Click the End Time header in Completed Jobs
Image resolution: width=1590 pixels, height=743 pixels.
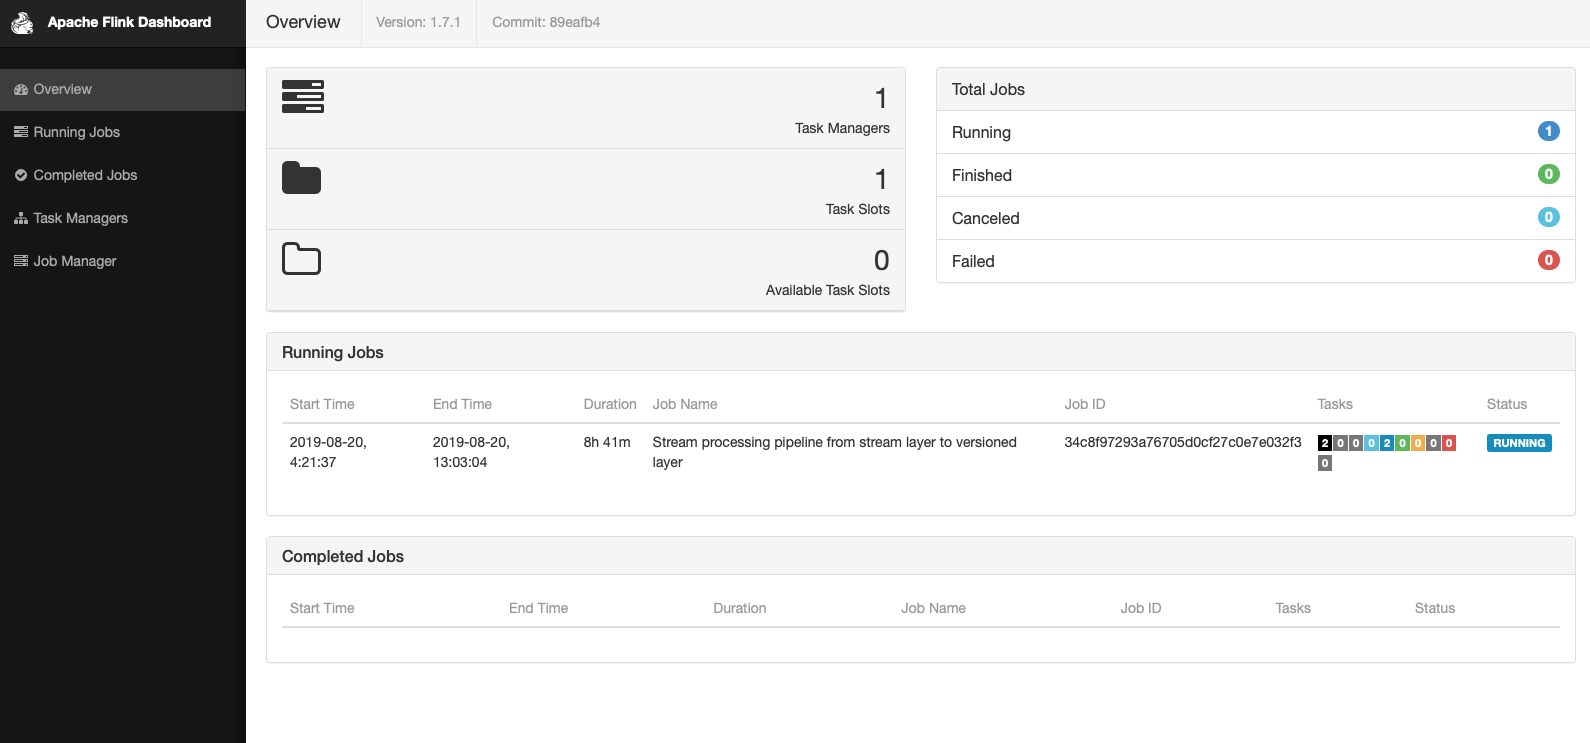(538, 608)
